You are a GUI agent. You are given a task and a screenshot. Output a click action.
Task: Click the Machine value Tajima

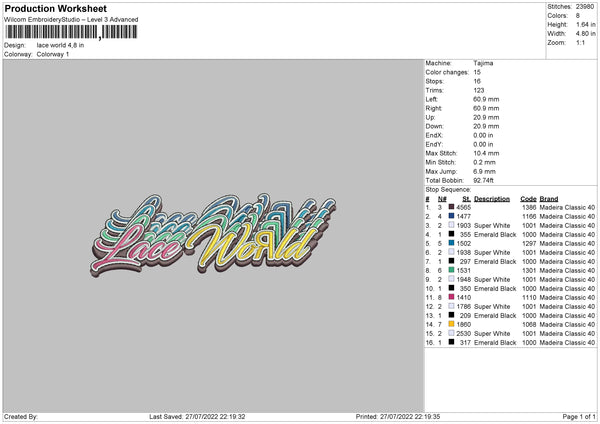pos(483,63)
